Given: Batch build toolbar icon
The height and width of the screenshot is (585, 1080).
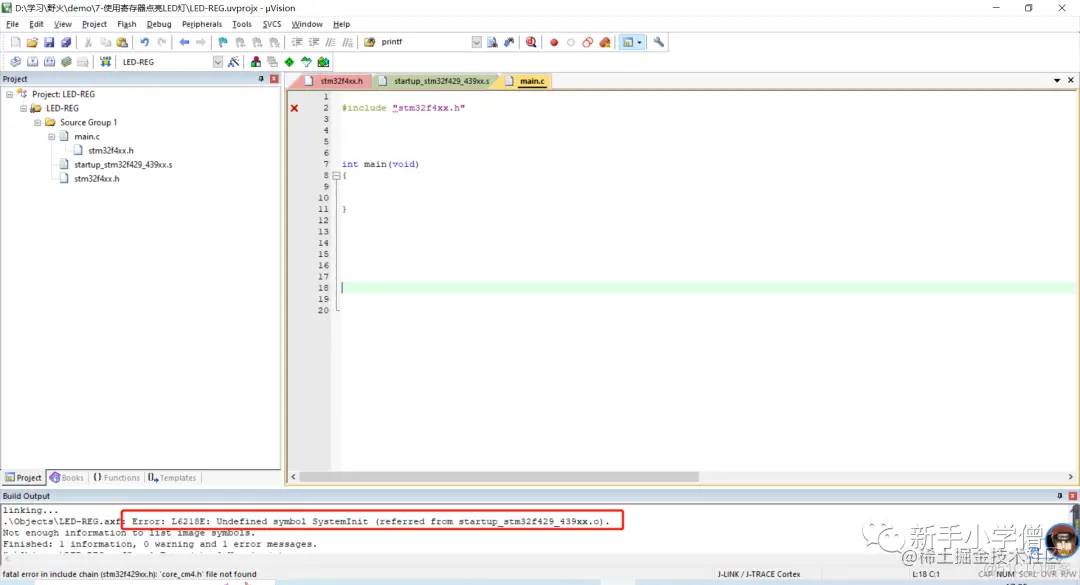Looking at the screenshot, I should coord(66,62).
